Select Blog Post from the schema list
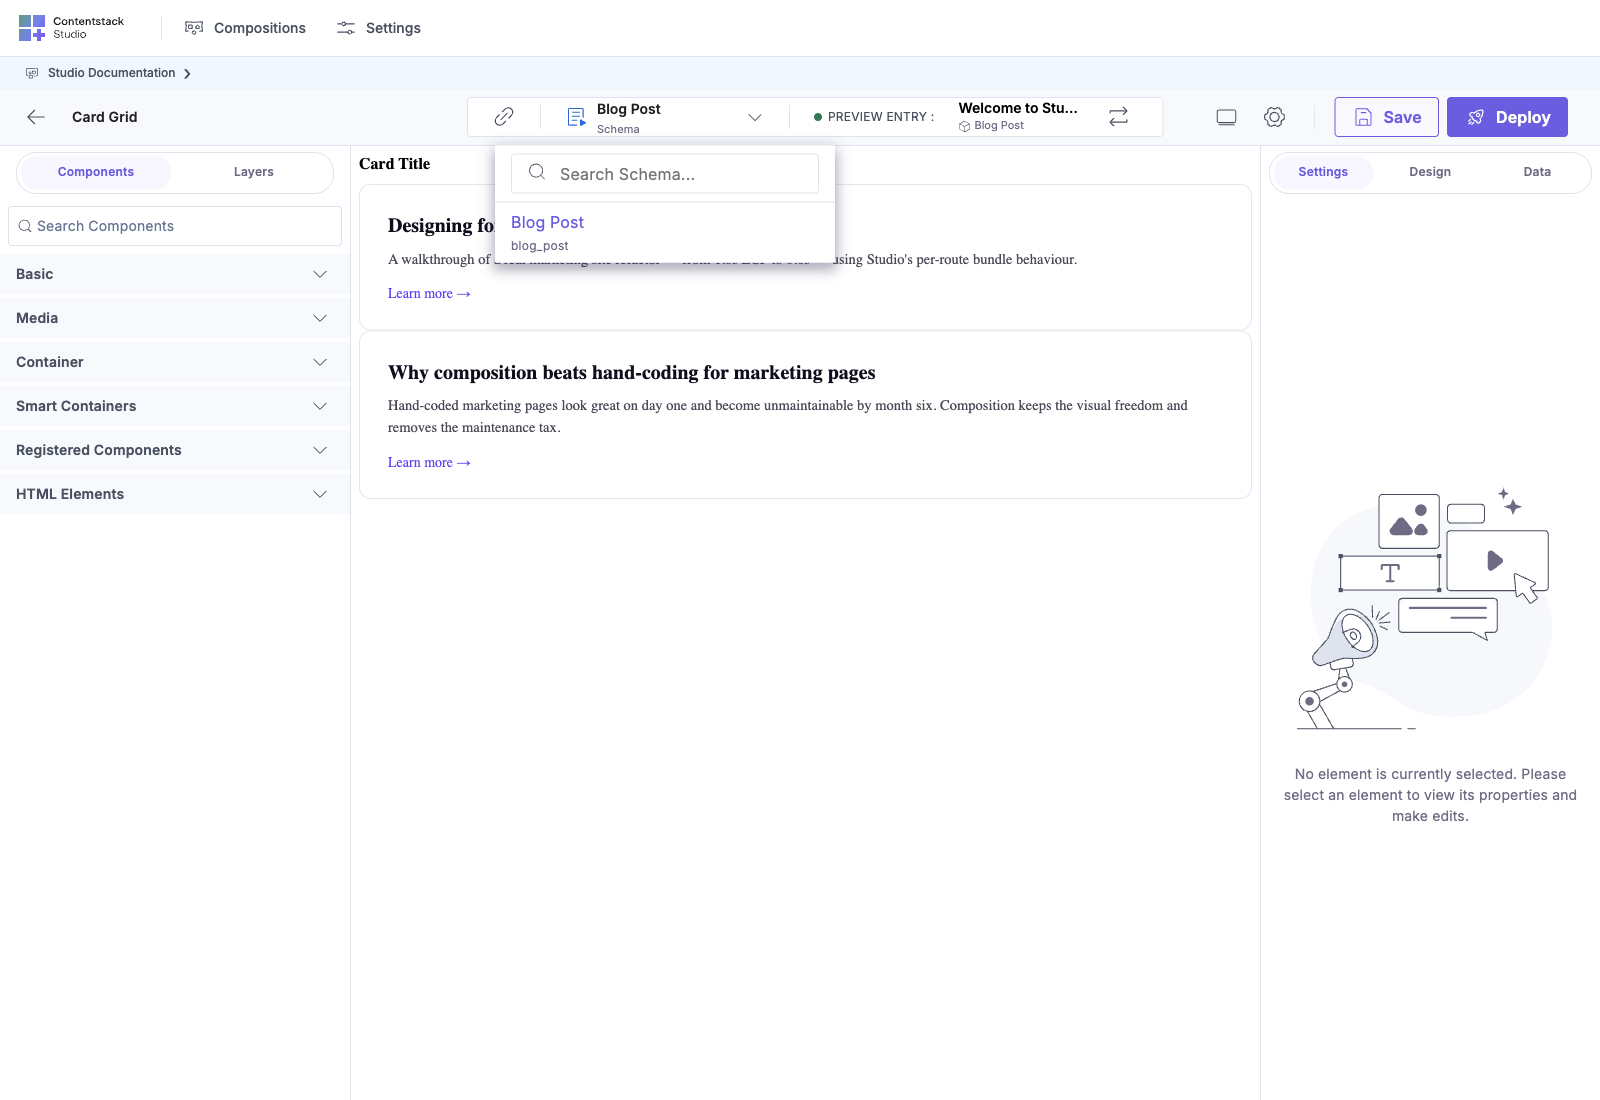This screenshot has height=1100, width=1600. tap(665, 233)
